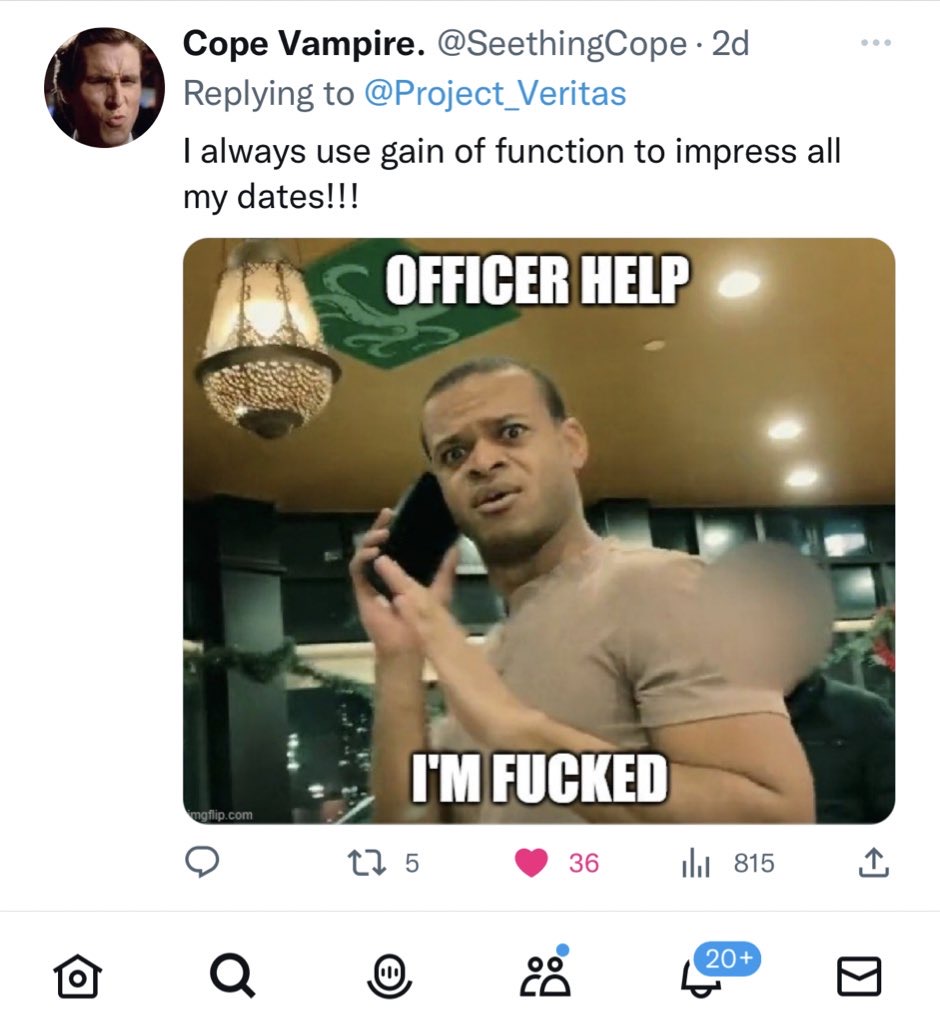Screen dimensions: 940x1024
Task: Click the reply speech bubble icon
Action: point(205,863)
